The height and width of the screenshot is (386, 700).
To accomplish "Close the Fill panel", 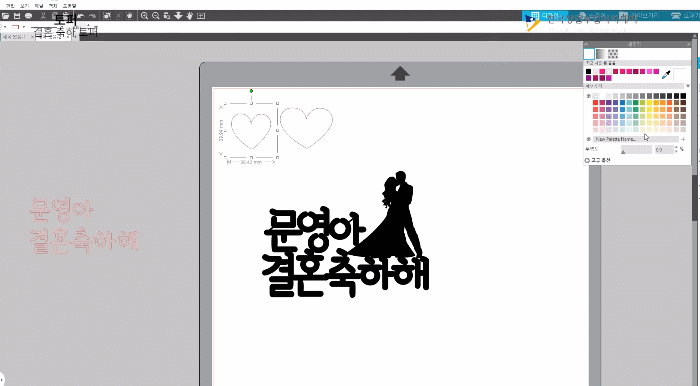I will point(688,44).
